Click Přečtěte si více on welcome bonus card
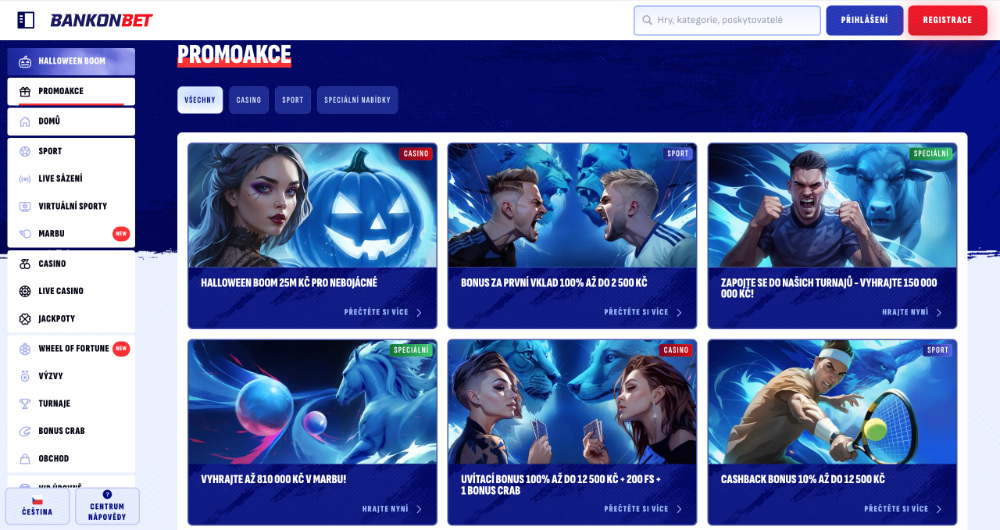 636,509
